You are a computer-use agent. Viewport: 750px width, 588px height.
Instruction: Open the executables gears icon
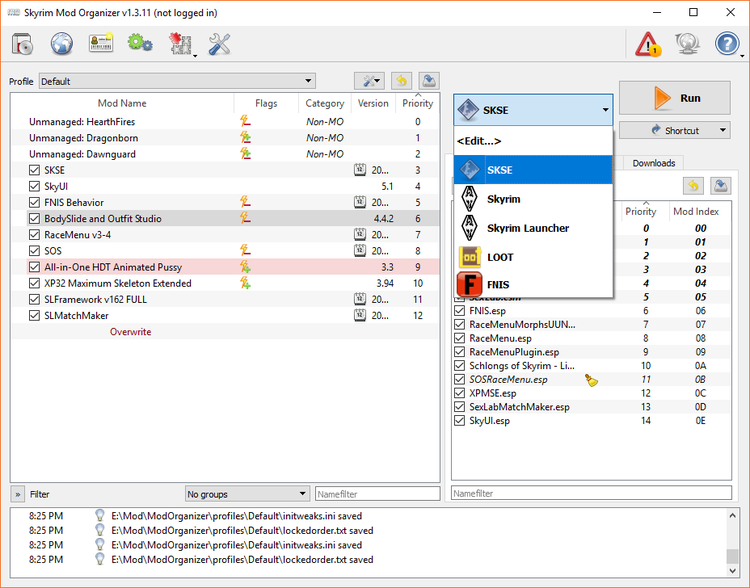click(140, 44)
